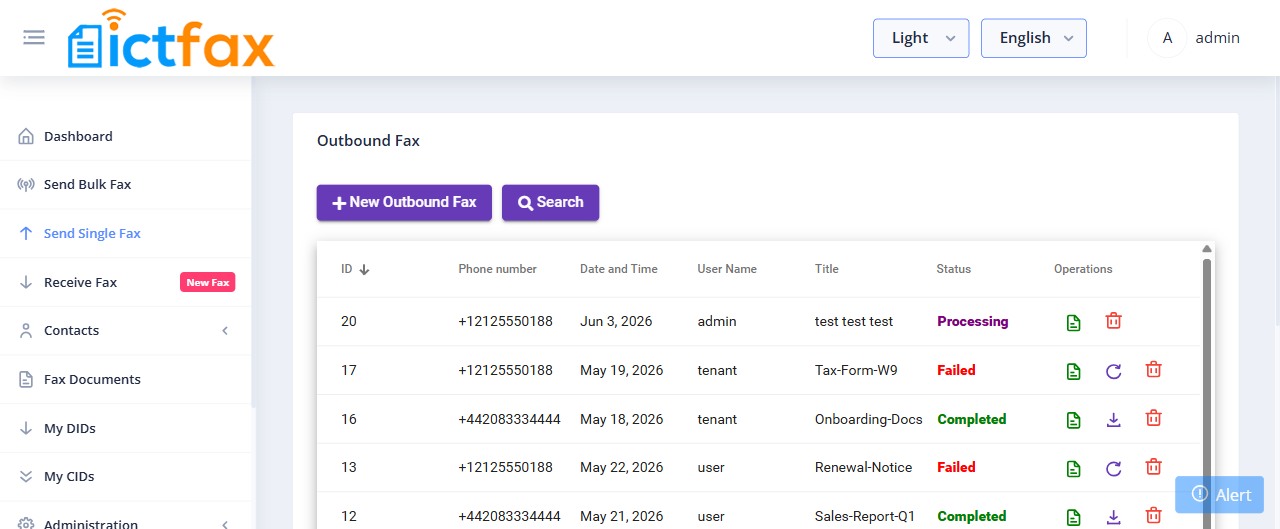1280x529 pixels.
Task: Click the date May 19, 2026
Action: coord(622,370)
